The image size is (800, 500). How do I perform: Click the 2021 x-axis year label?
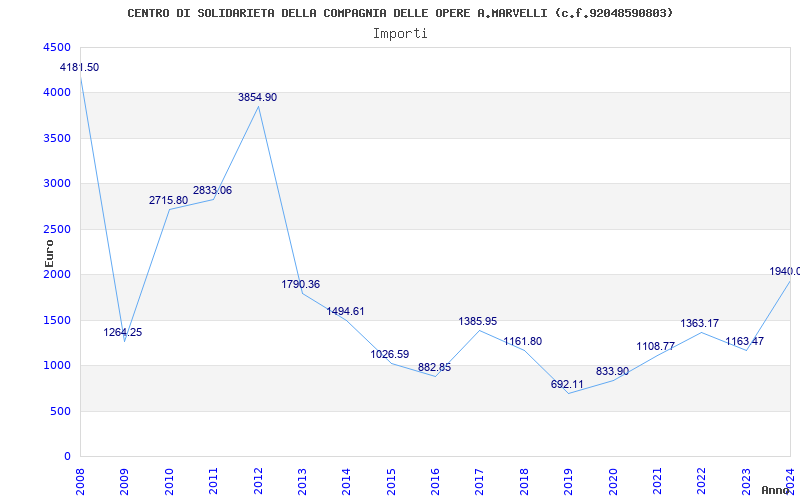[x=657, y=481]
